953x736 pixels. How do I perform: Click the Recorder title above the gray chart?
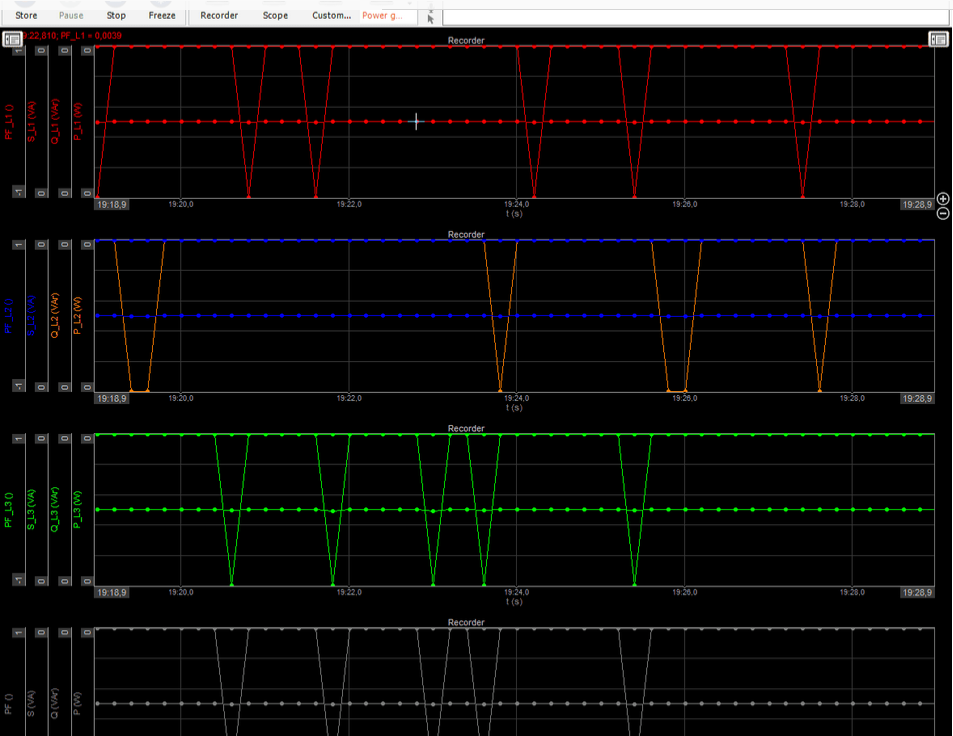coord(466,622)
